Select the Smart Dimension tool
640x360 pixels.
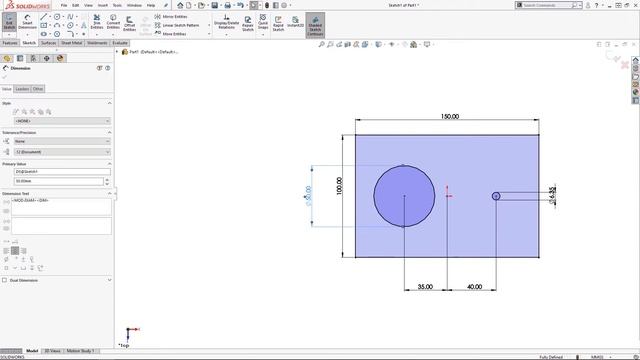coord(27,22)
